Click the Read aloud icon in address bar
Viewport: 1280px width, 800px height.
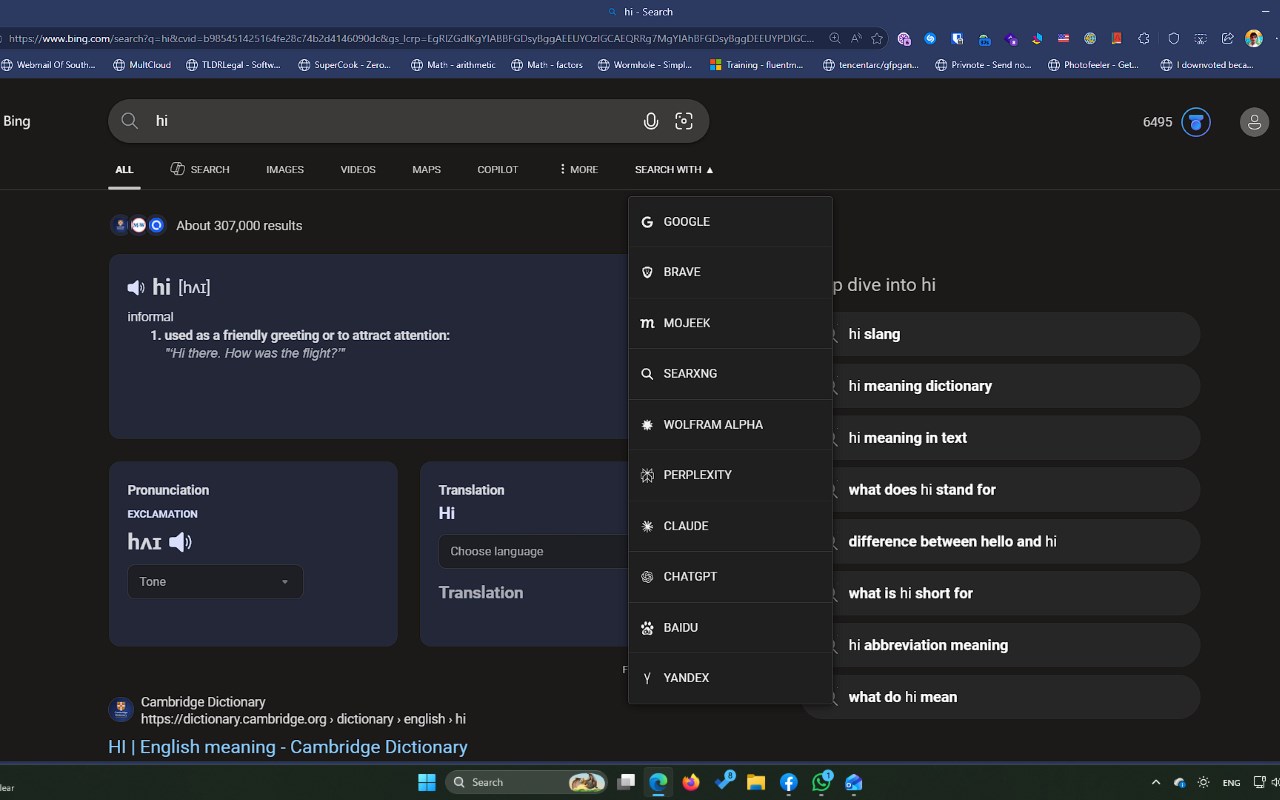[x=856, y=39]
